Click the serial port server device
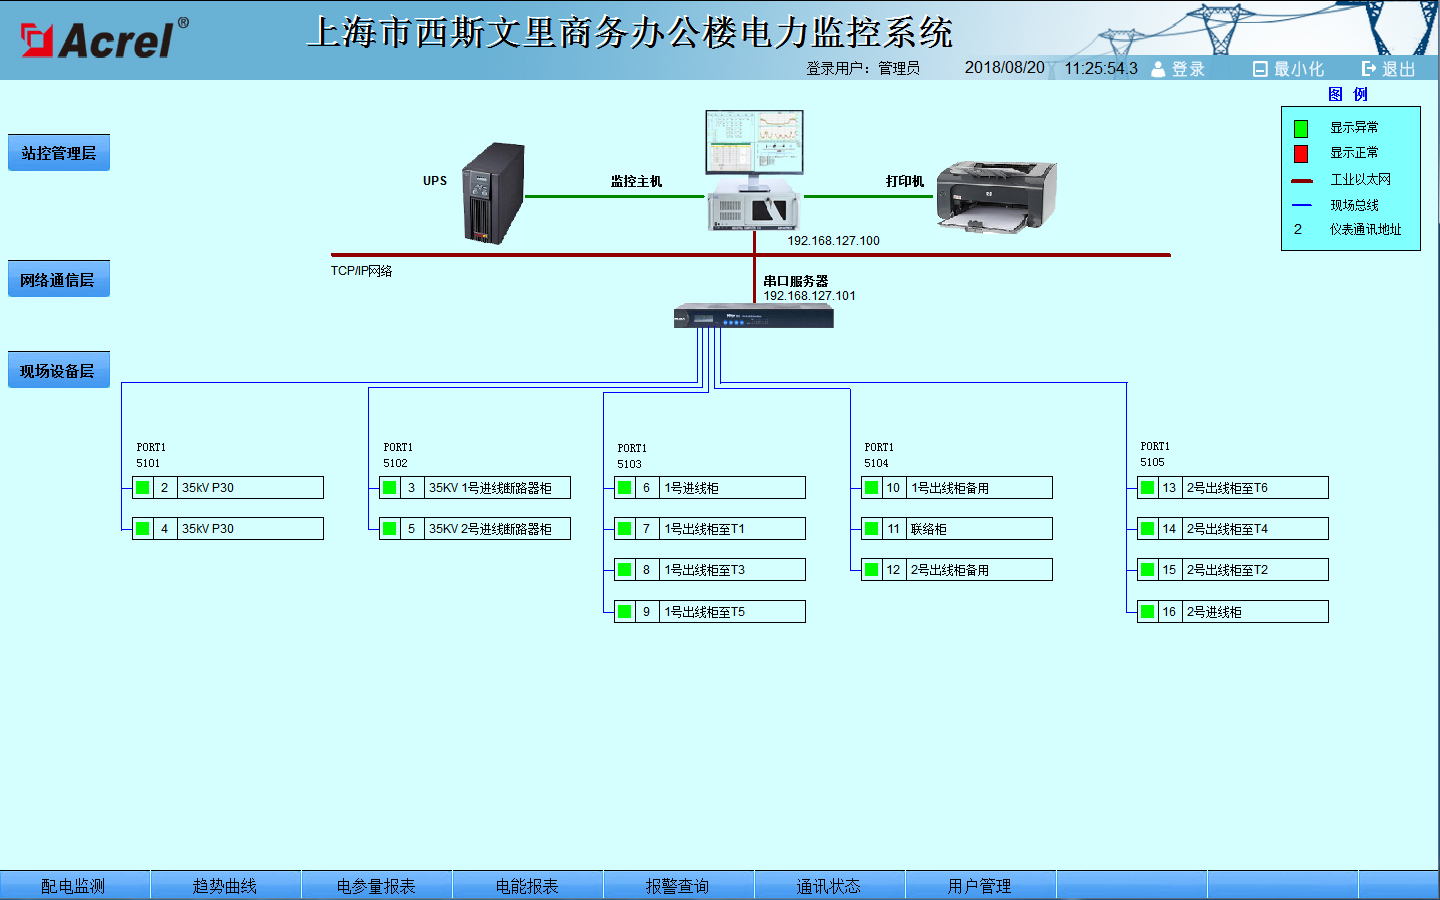This screenshot has height=900, width=1440. tap(753, 317)
